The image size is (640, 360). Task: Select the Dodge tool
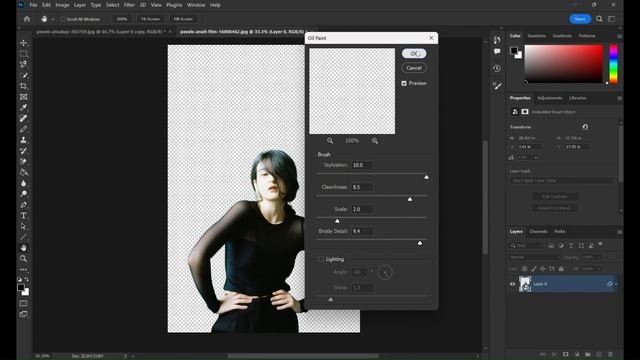(x=24, y=194)
